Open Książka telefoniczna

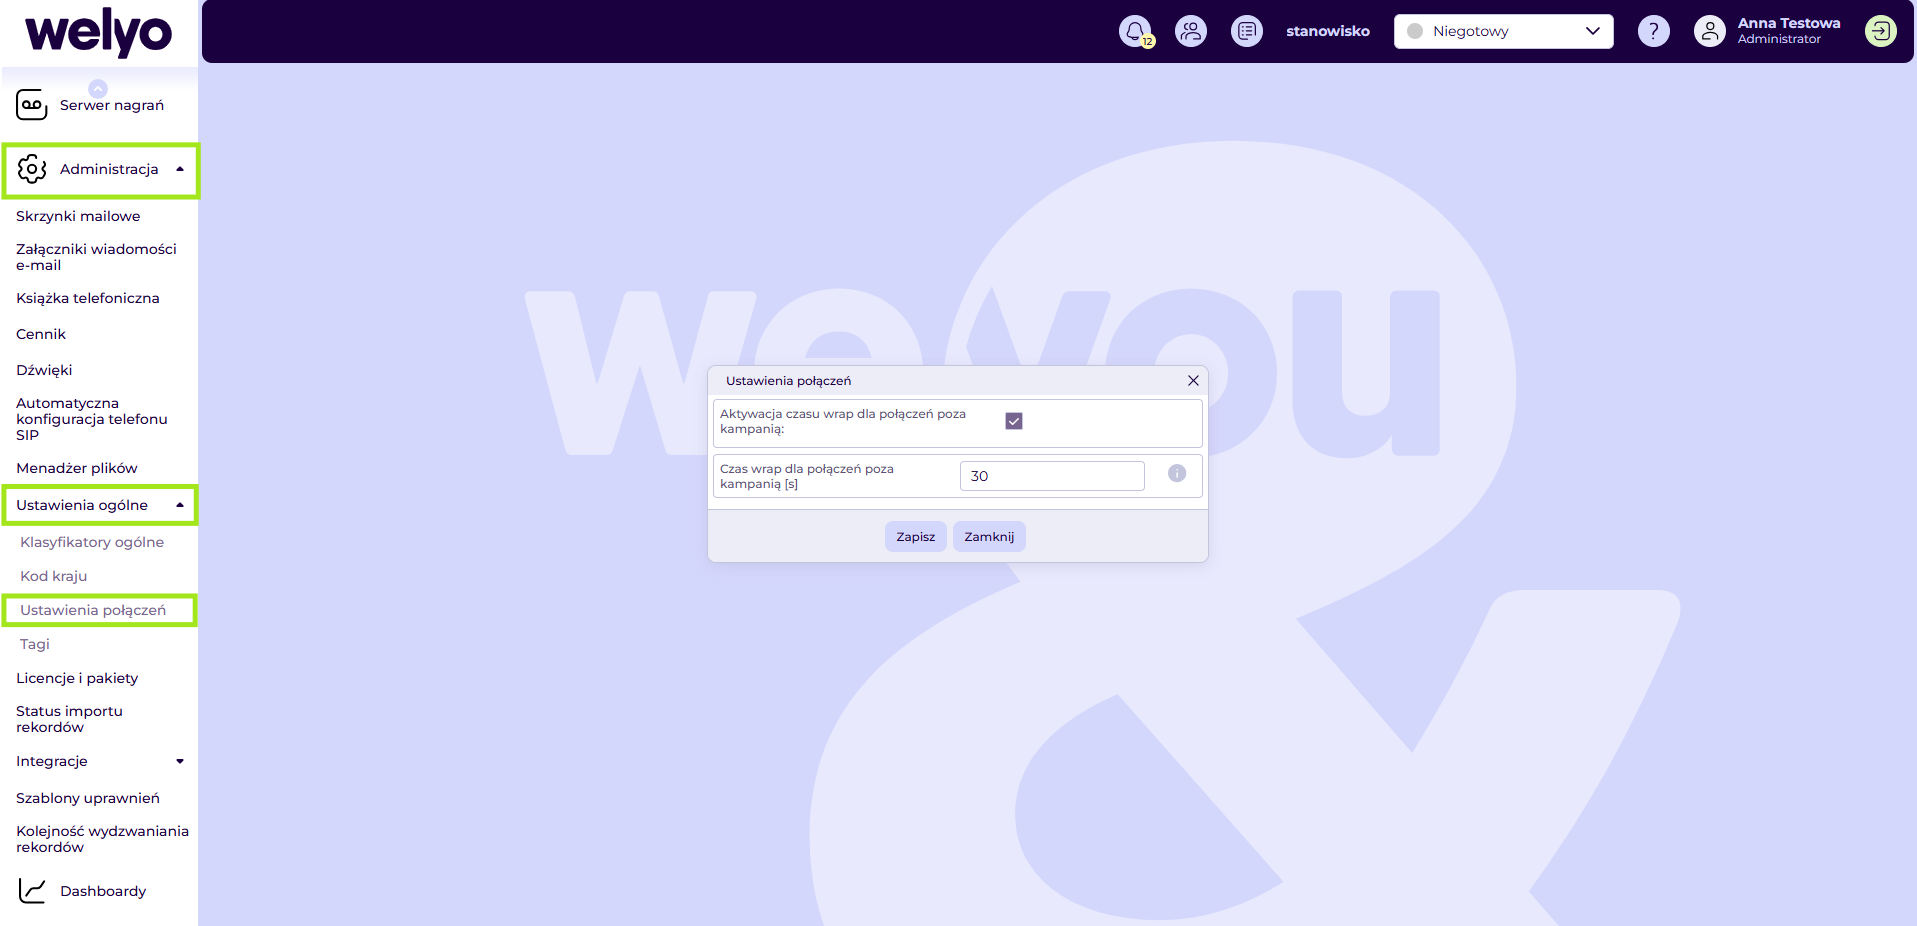[x=88, y=298]
